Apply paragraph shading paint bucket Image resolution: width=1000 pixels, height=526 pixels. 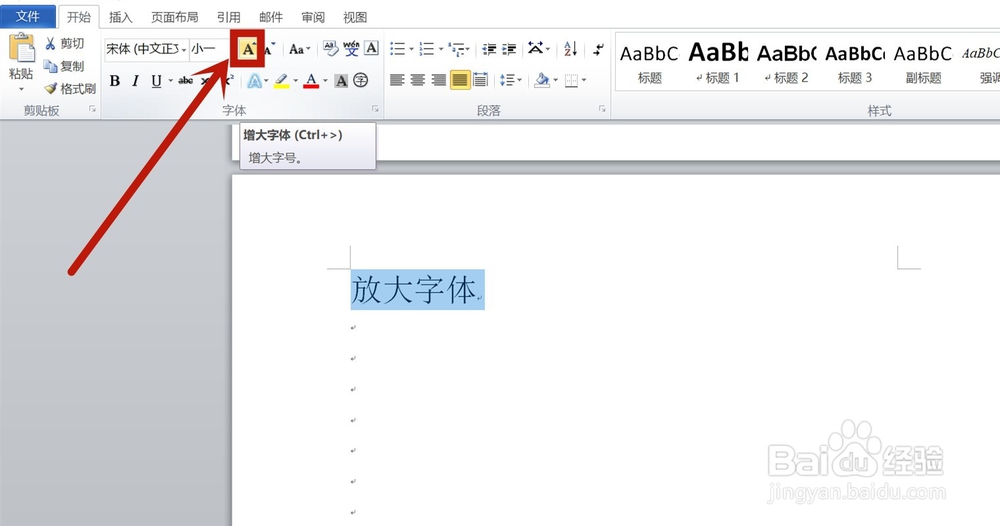(x=542, y=80)
